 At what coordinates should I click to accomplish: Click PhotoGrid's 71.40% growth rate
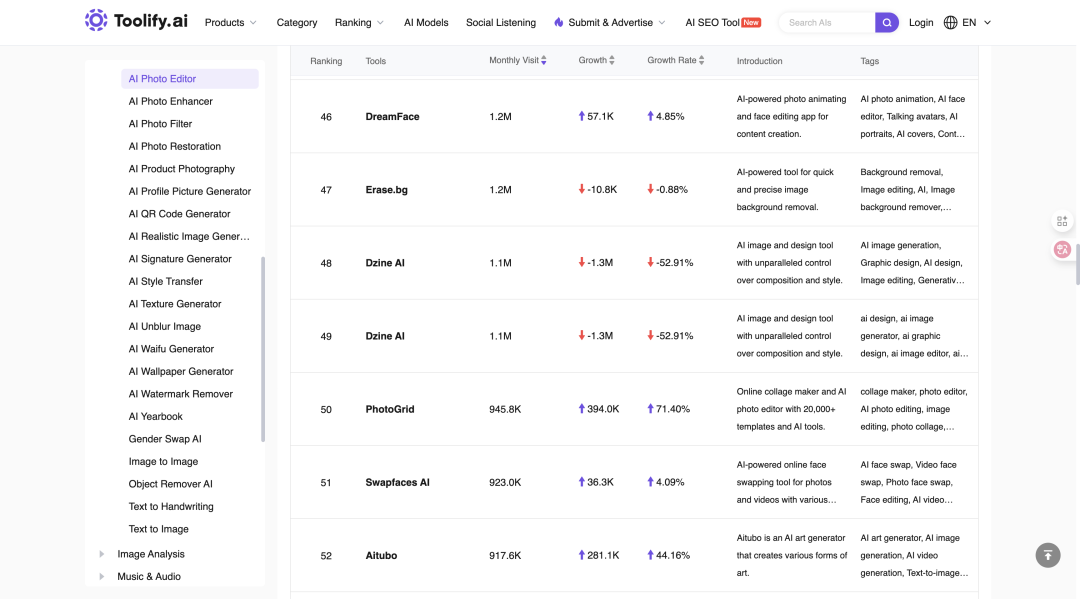pos(668,409)
